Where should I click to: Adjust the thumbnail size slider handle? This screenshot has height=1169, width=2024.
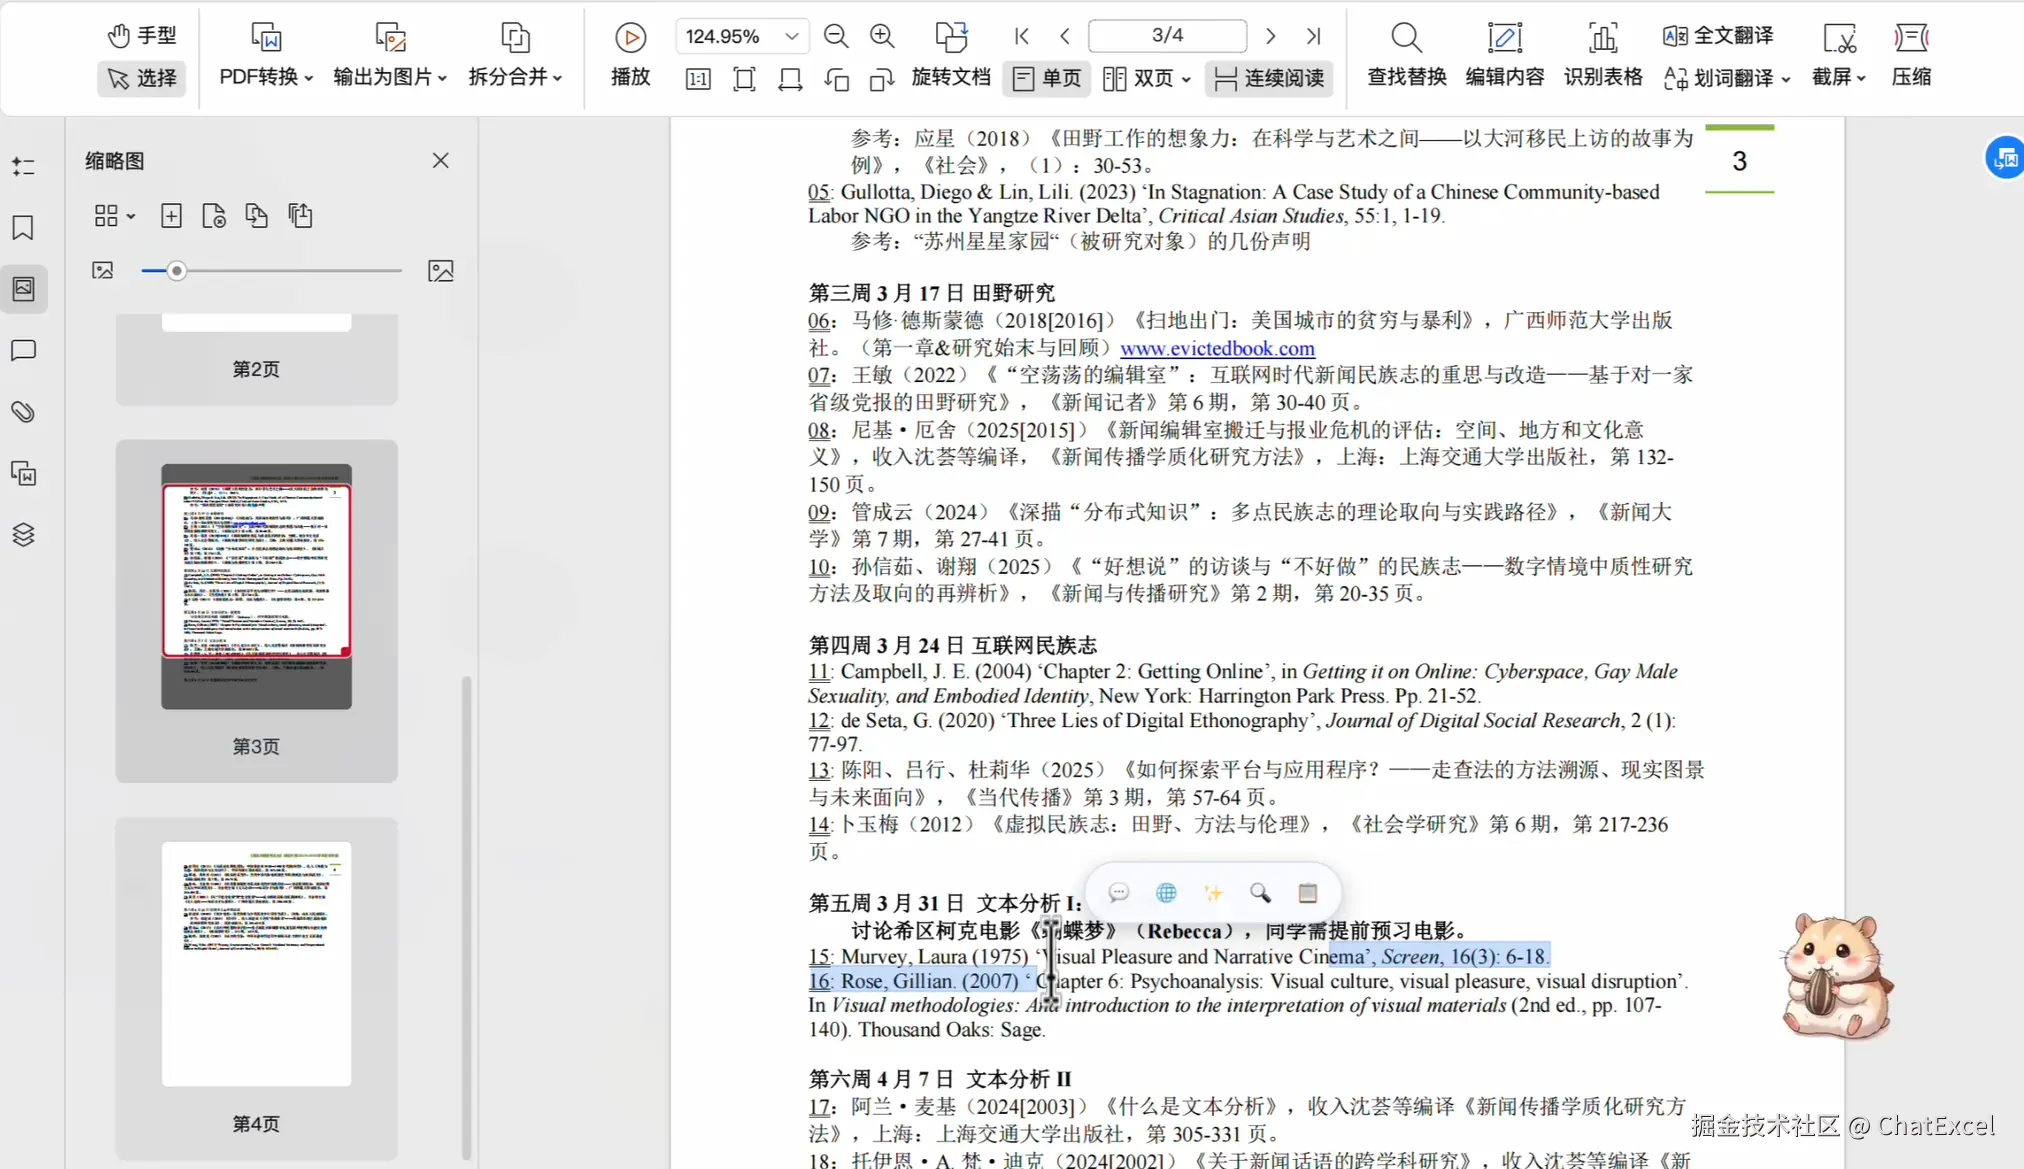(x=177, y=271)
